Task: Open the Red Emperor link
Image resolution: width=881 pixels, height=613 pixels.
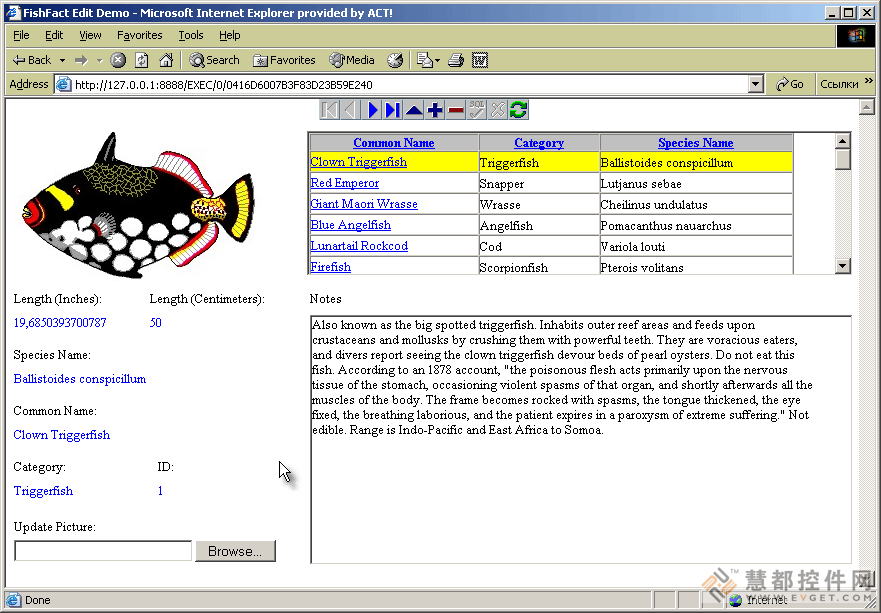Action: coord(344,183)
